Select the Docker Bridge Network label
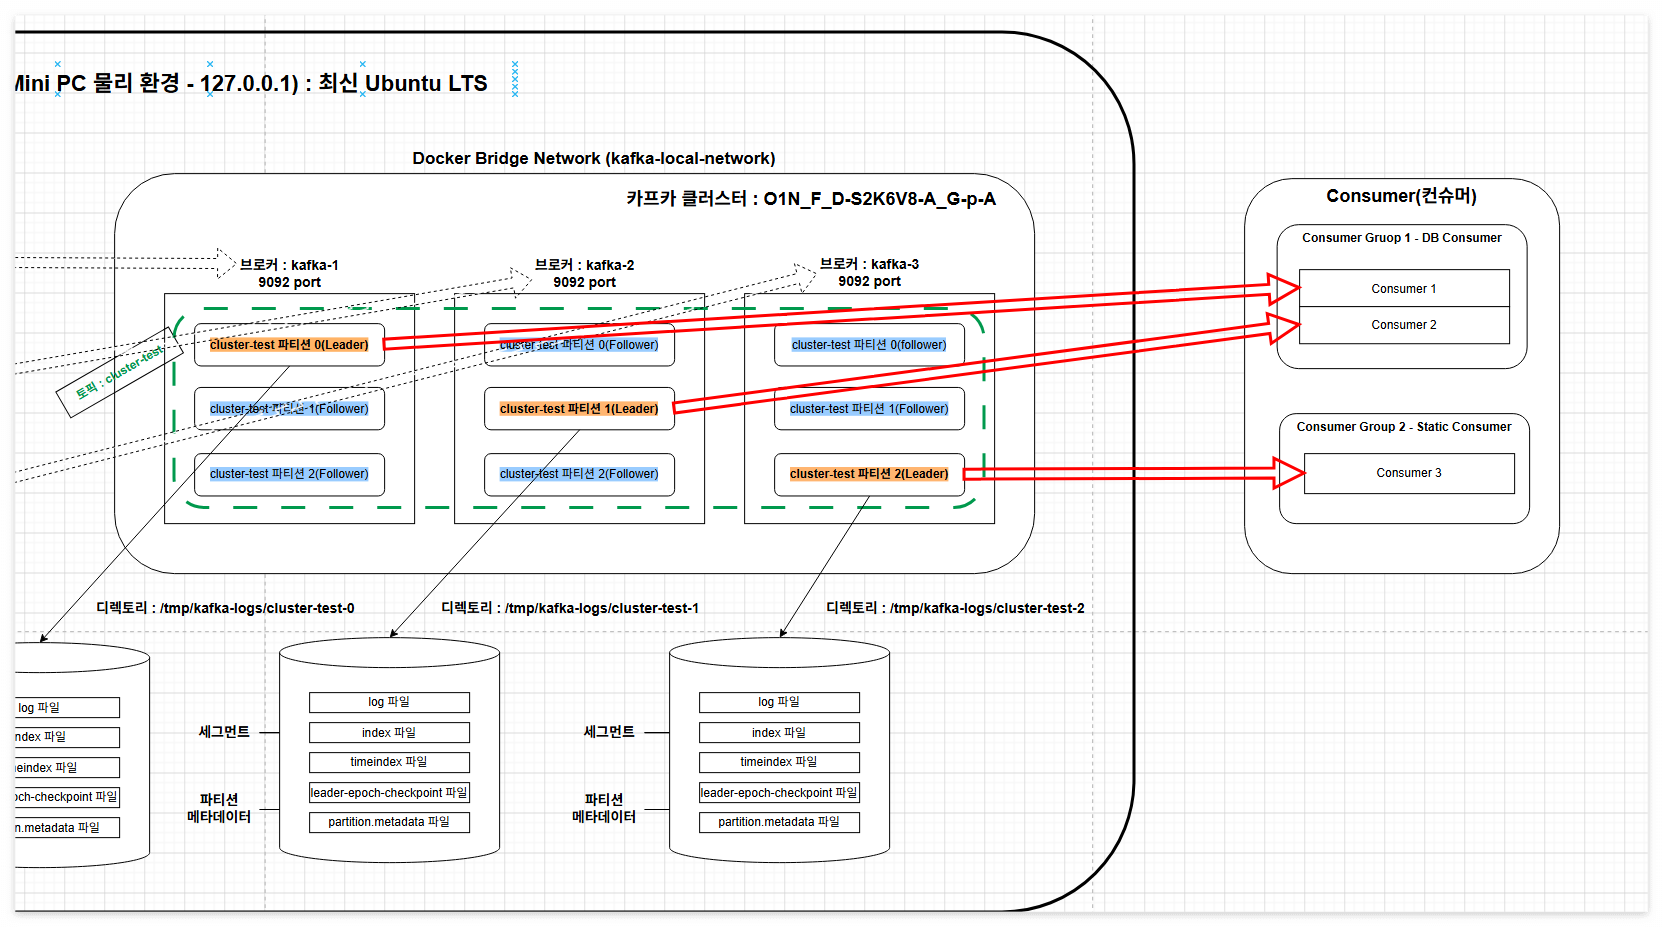This screenshot has width=1663, height=927. [x=594, y=158]
